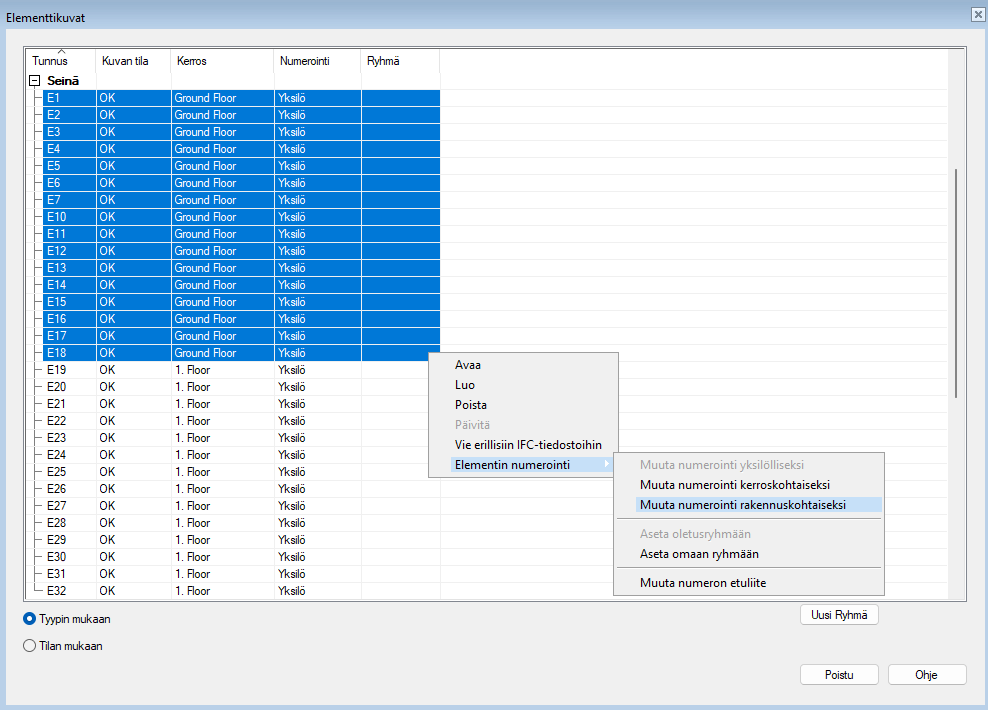Sort by the Kerros column header
Viewport: 988px width, 710px height.
coord(222,60)
